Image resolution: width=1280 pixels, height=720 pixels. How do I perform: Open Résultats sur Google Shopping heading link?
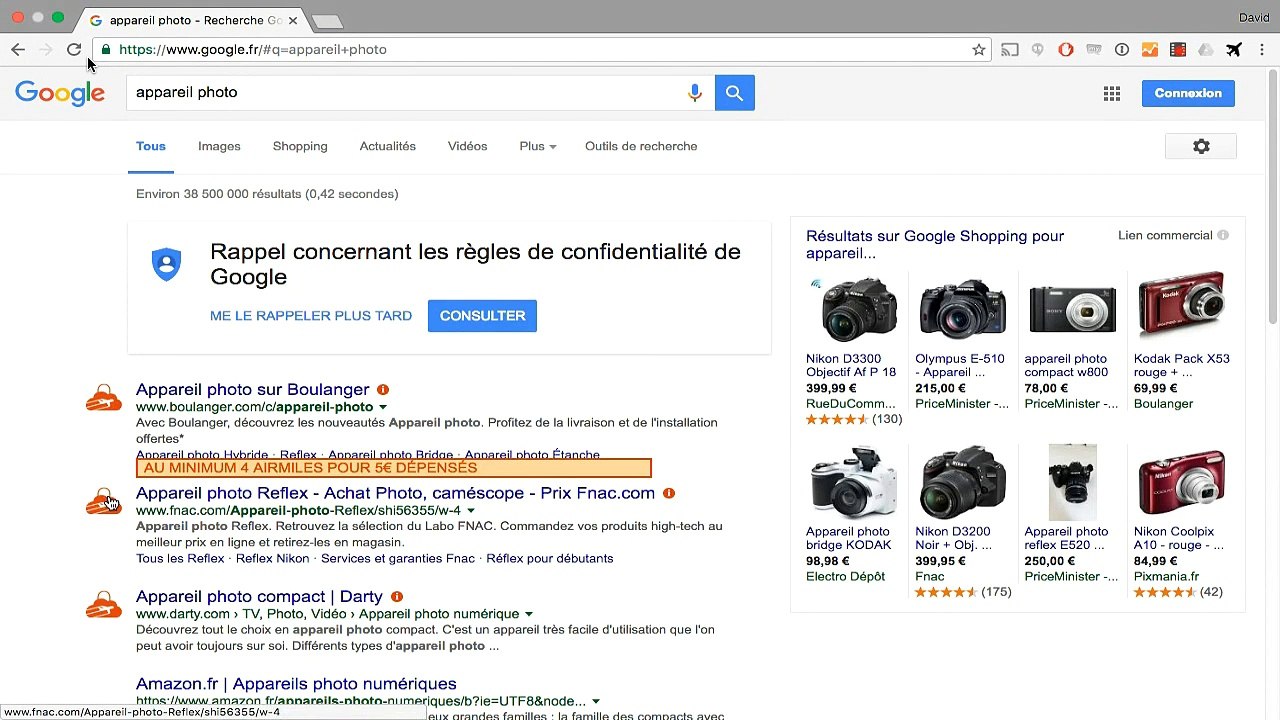pyautogui.click(x=935, y=244)
